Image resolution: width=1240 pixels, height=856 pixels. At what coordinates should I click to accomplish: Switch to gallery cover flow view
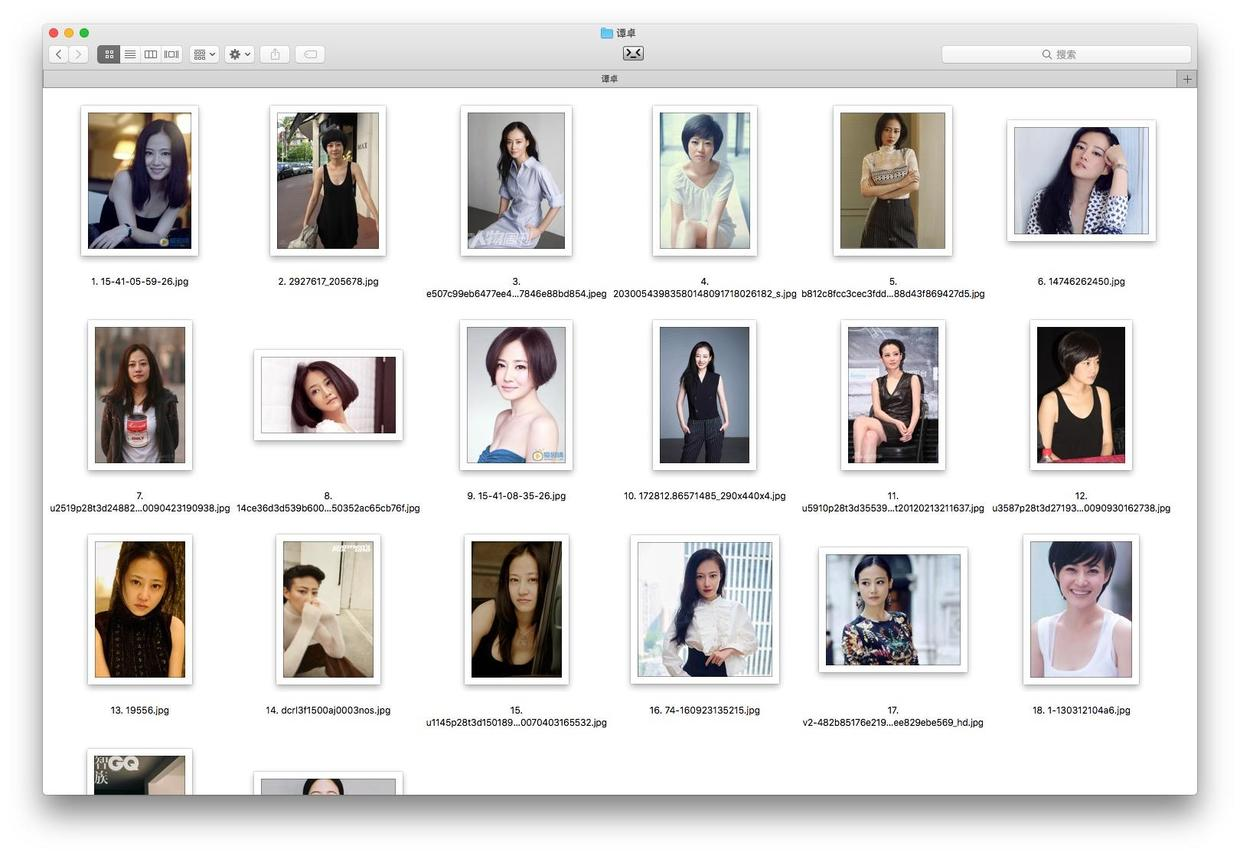172,54
